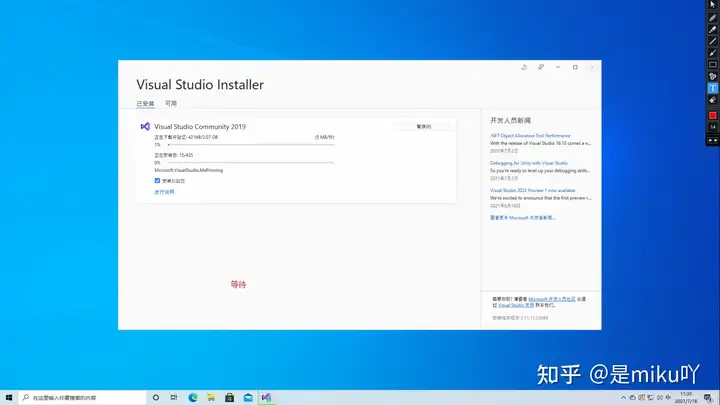Viewport: 720px width, 405px height.
Task: Minimize the Visual Studio Installer window
Action: click(558, 67)
